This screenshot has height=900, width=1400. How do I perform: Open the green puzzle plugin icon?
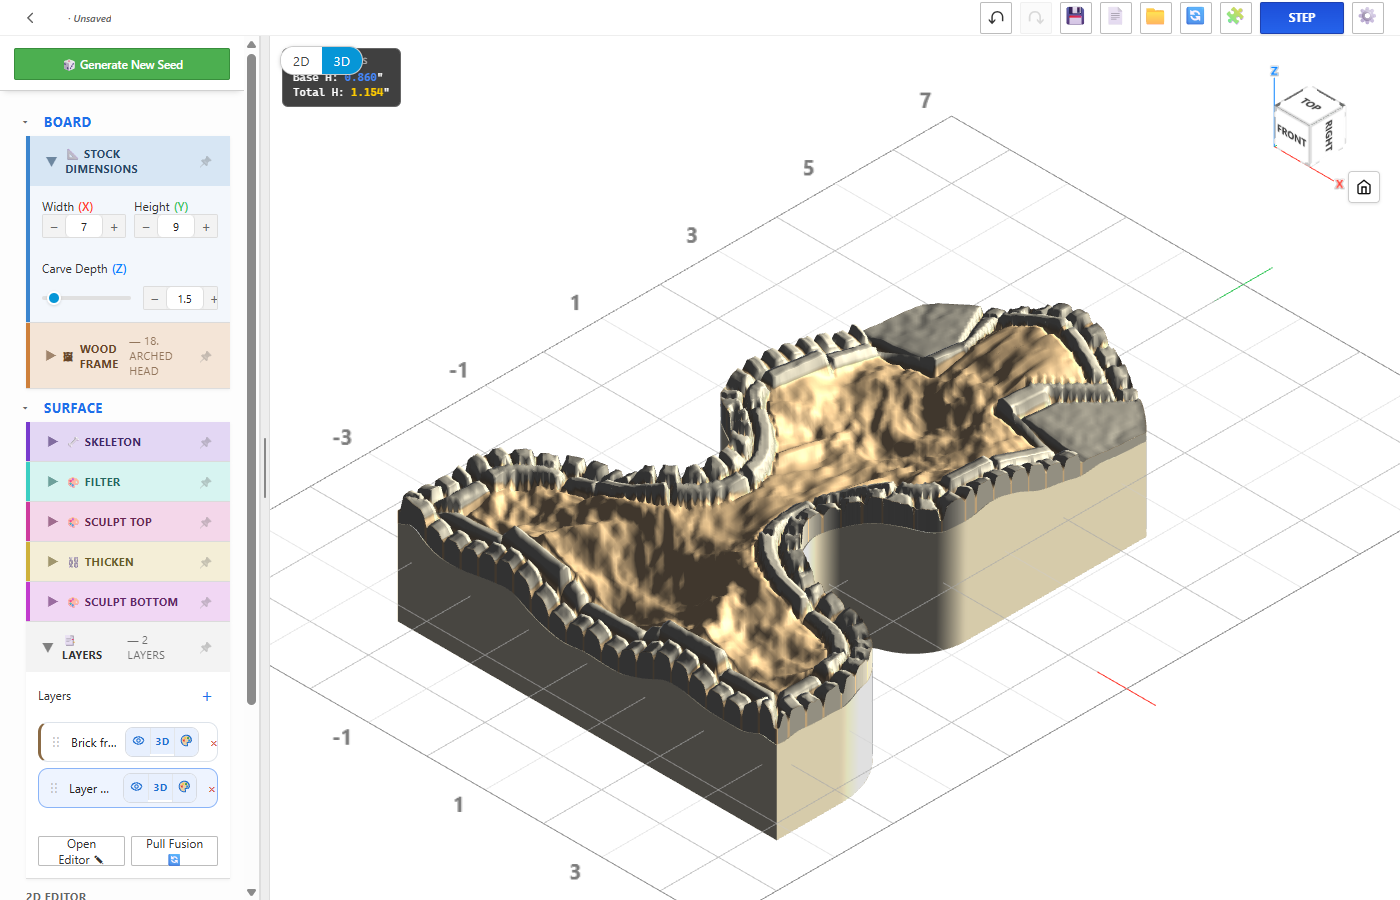click(1236, 17)
